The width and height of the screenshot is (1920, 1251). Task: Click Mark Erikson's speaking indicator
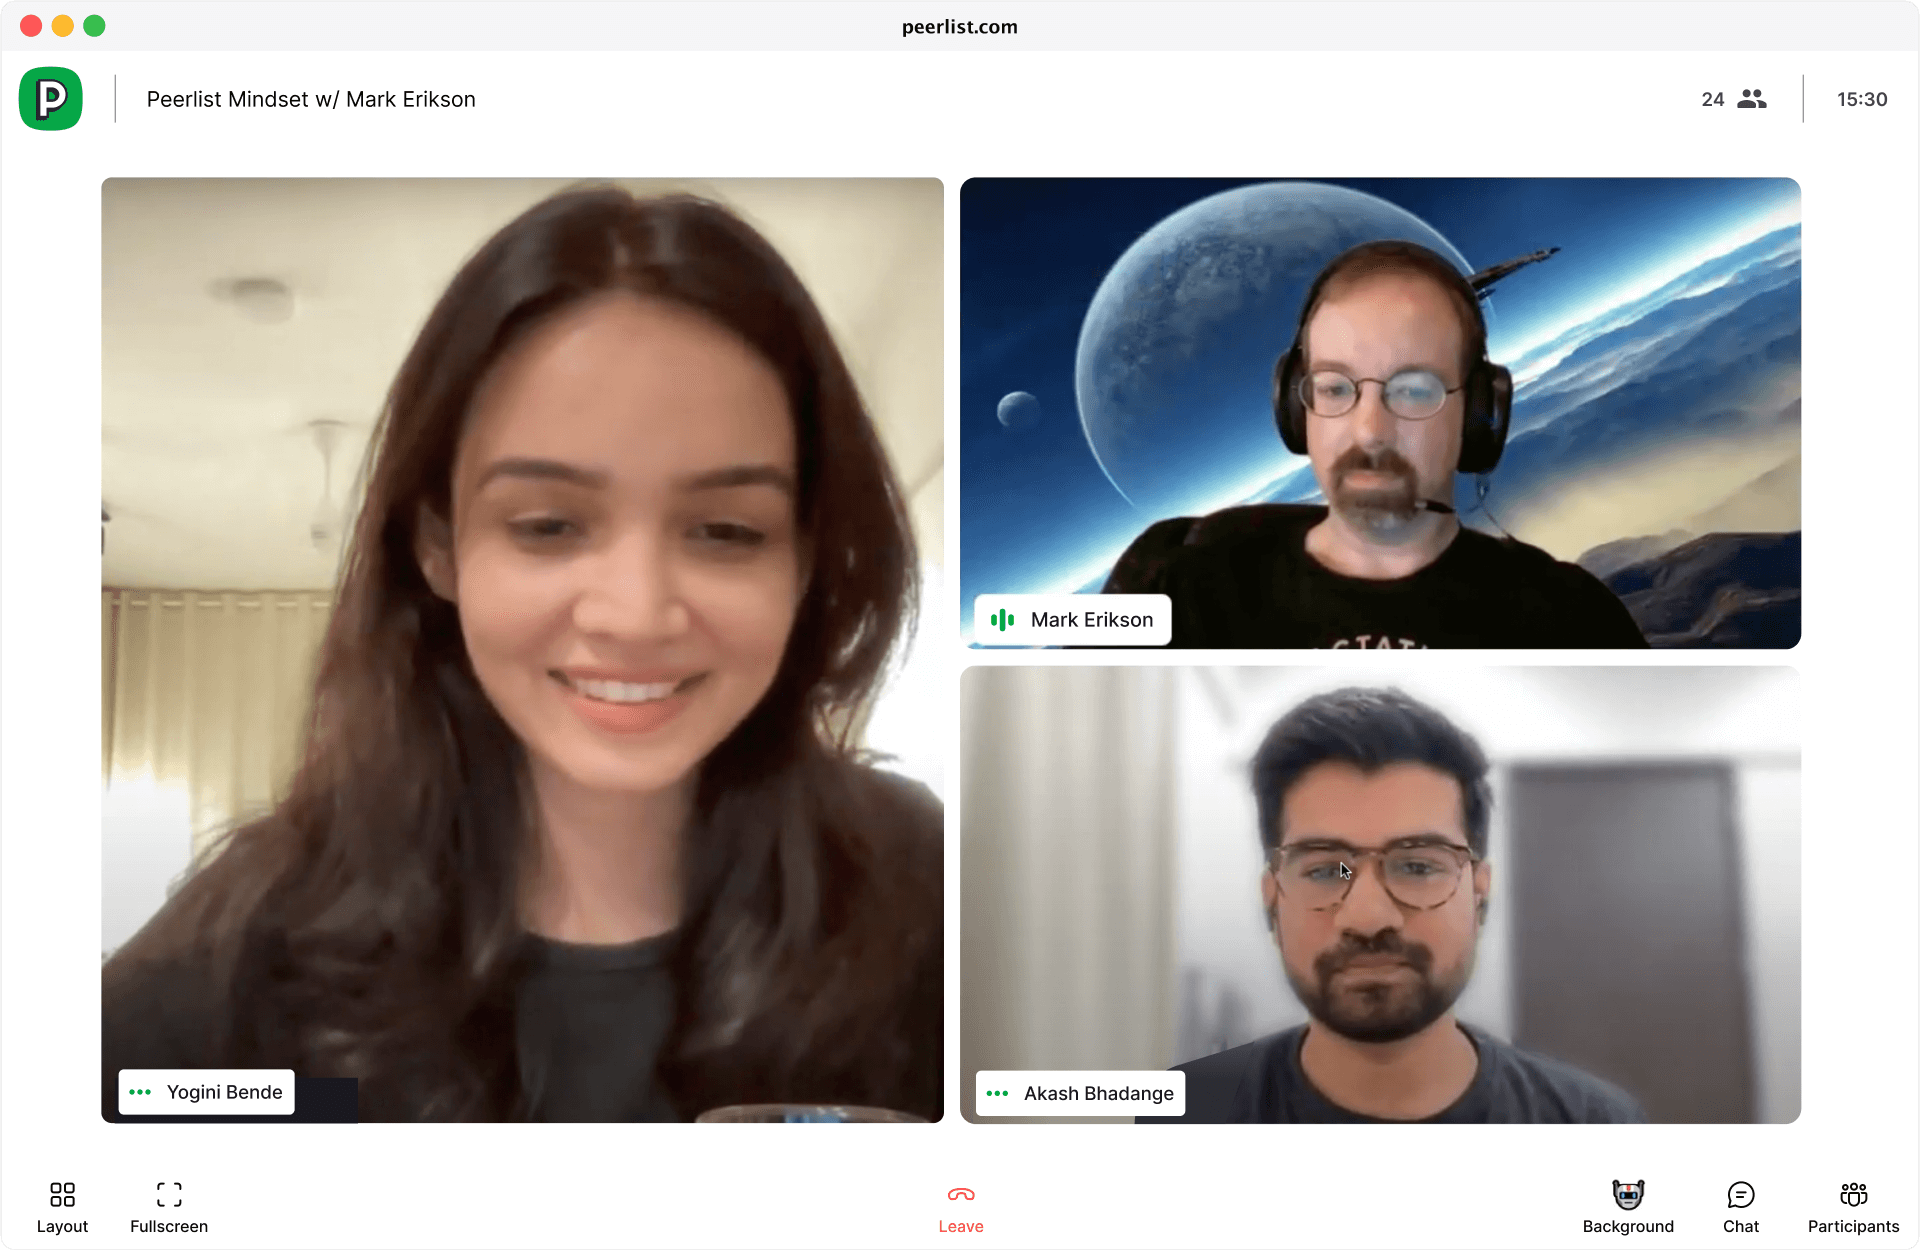[x=1003, y=620]
